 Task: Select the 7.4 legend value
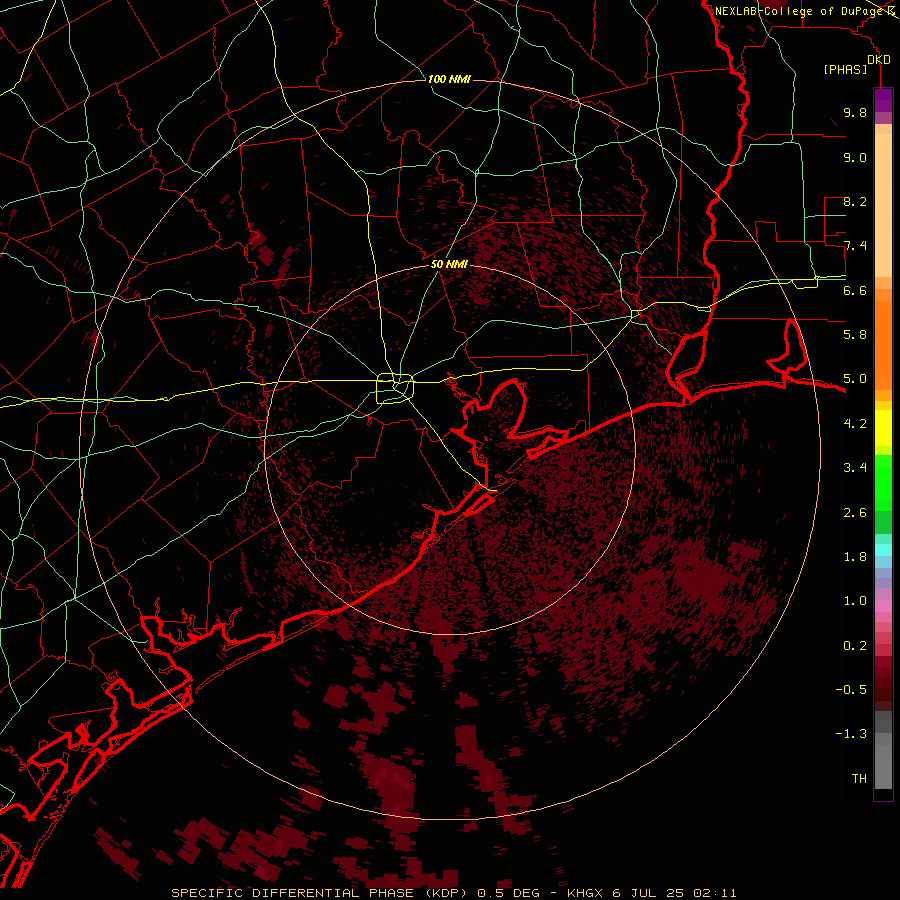[x=855, y=246]
